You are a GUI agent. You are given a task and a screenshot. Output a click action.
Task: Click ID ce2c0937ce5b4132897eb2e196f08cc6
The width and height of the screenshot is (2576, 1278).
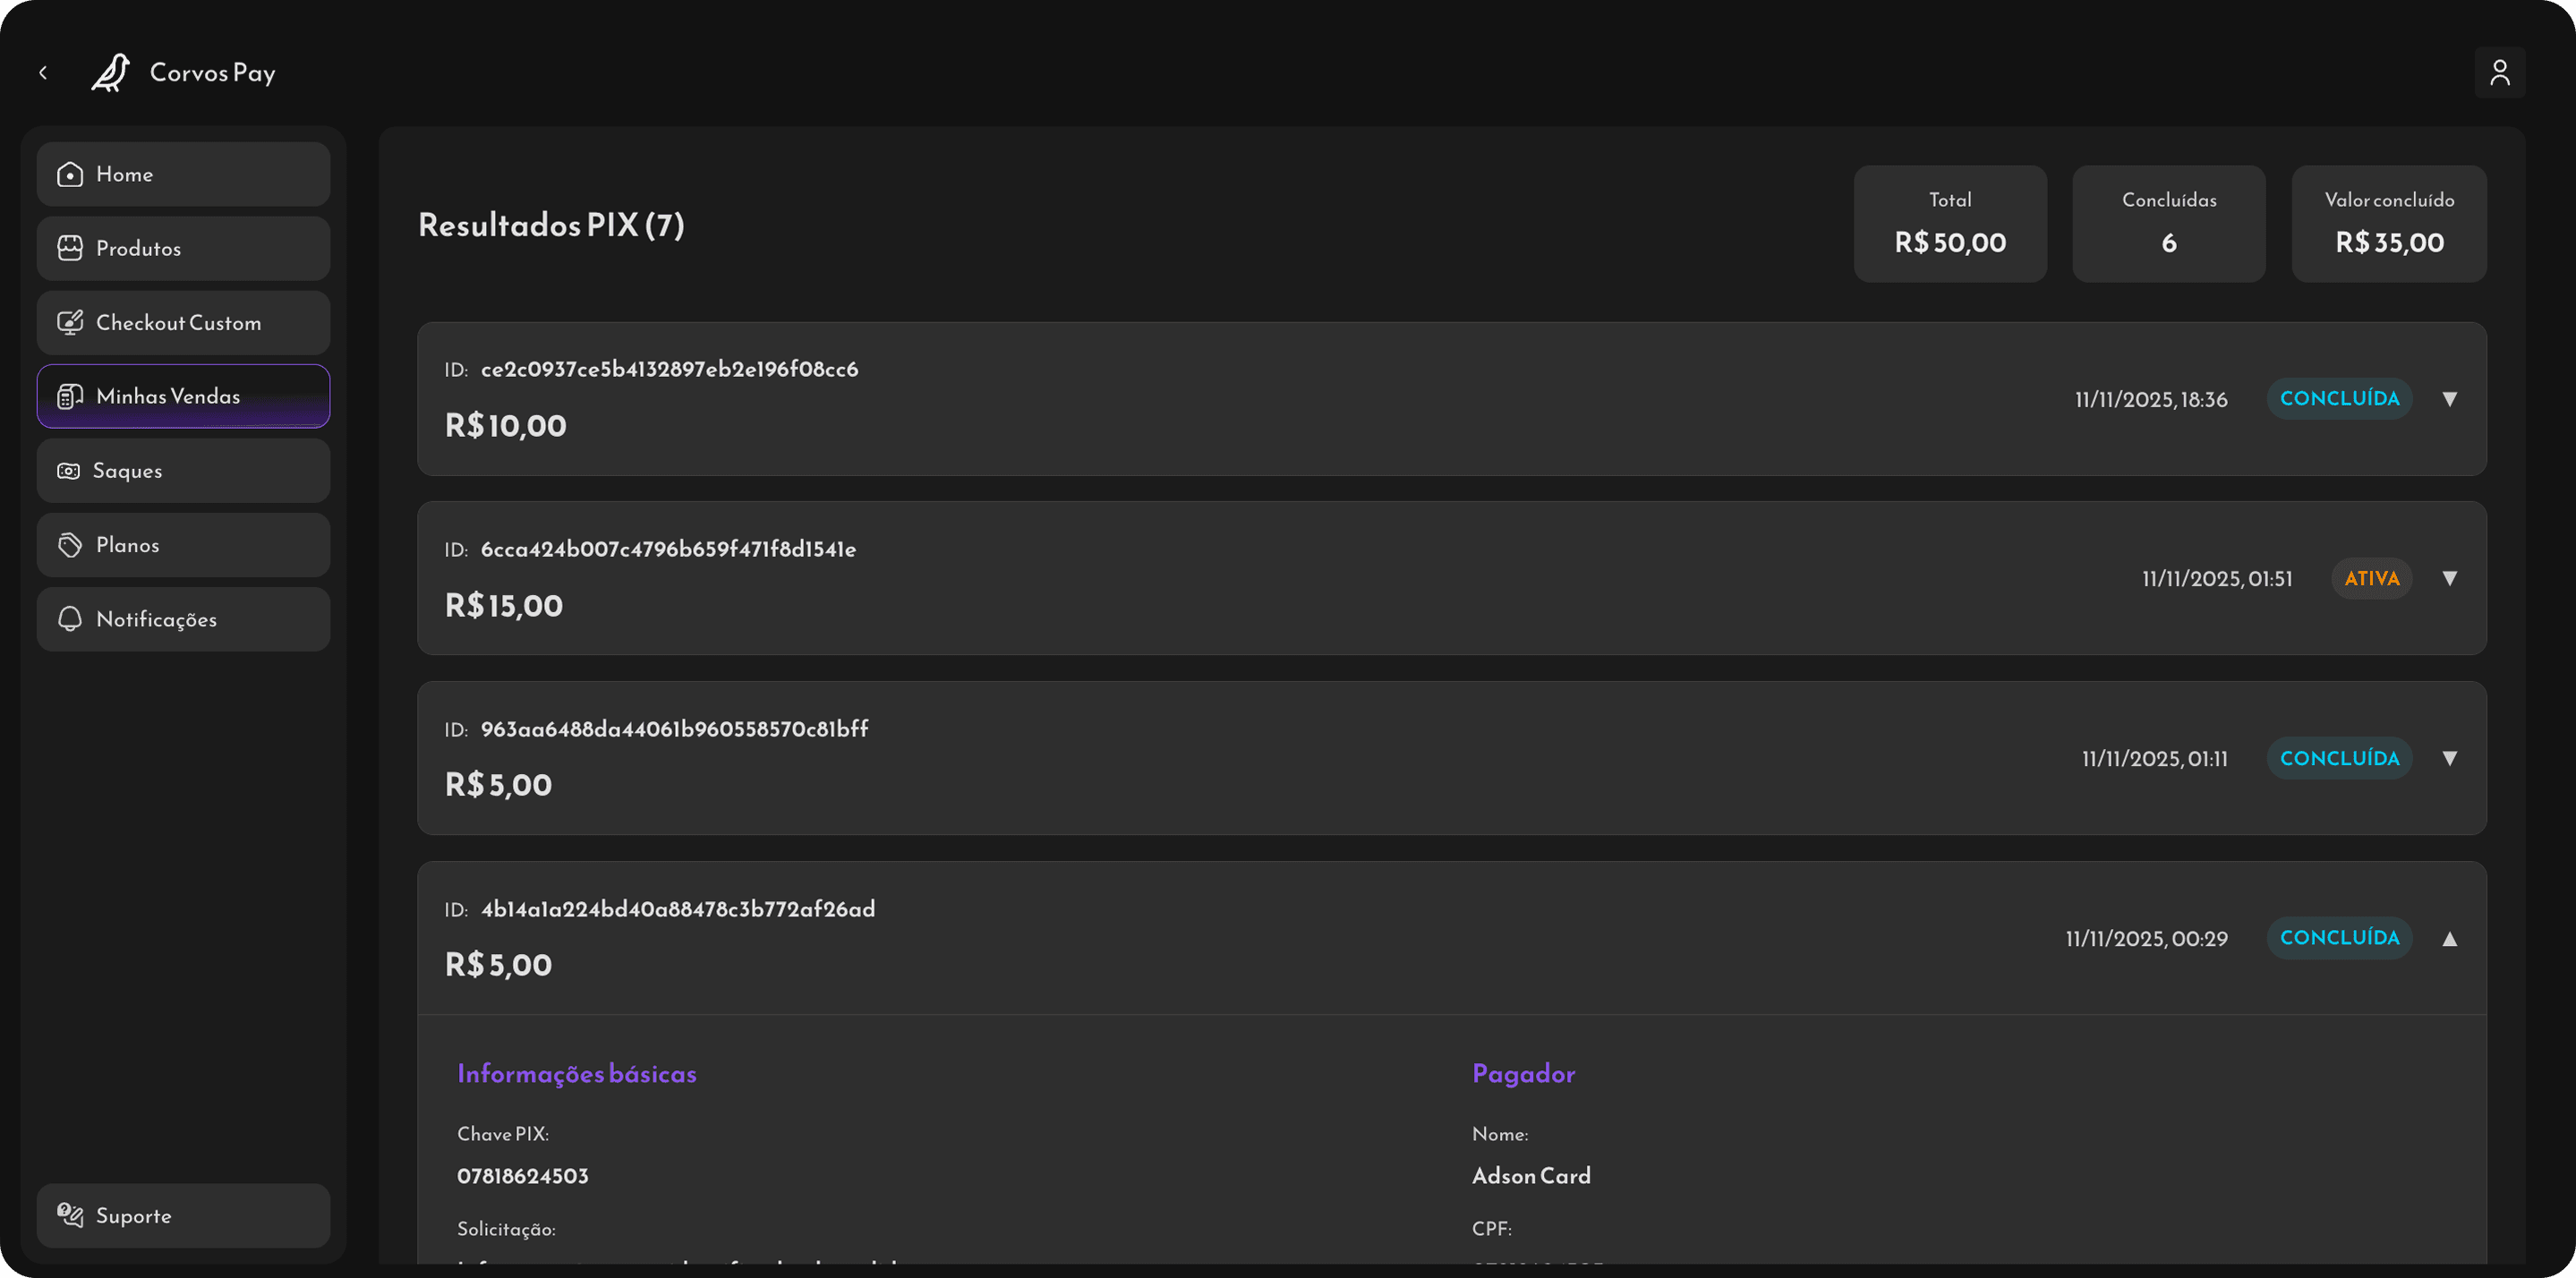pyautogui.click(x=669, y=369)
